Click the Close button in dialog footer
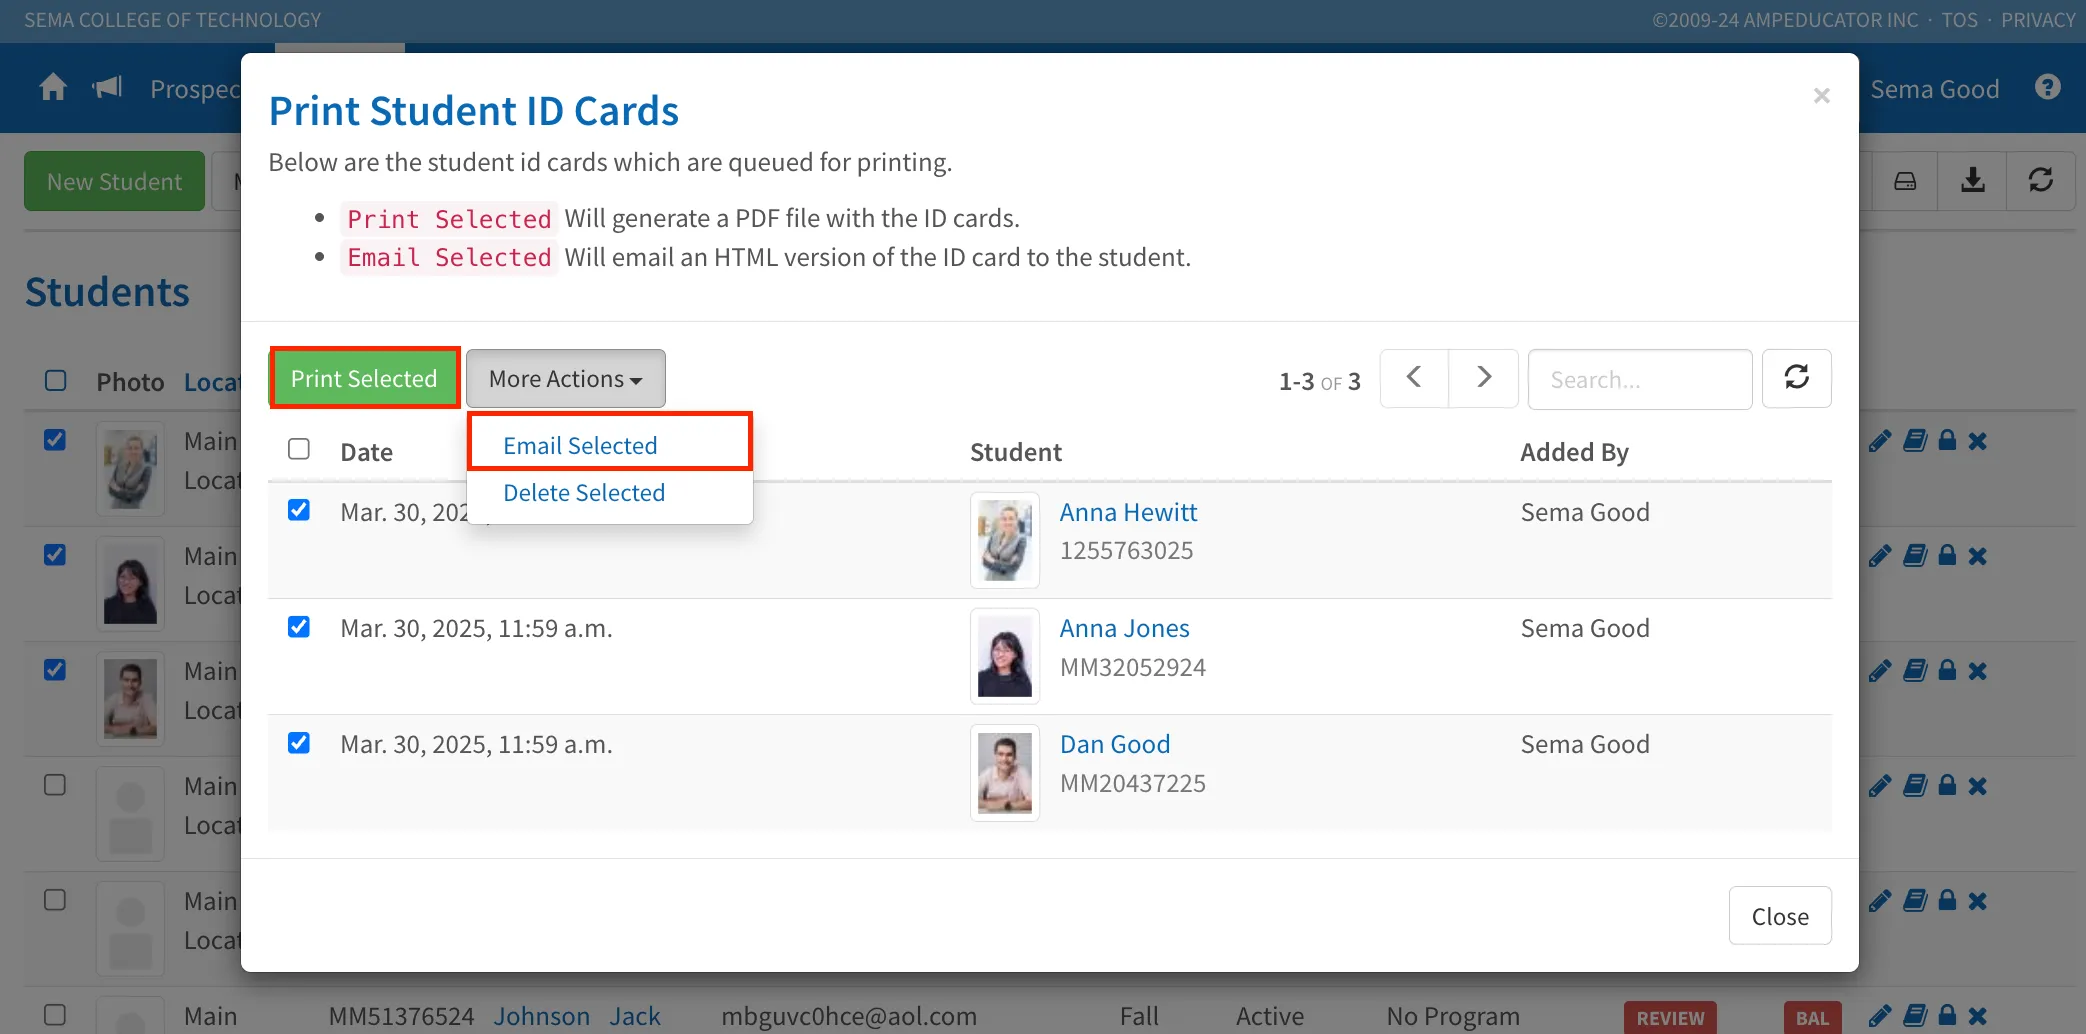Image resolution: width=2086 pixels, height=1034 pixels. tap(1780, 916)
